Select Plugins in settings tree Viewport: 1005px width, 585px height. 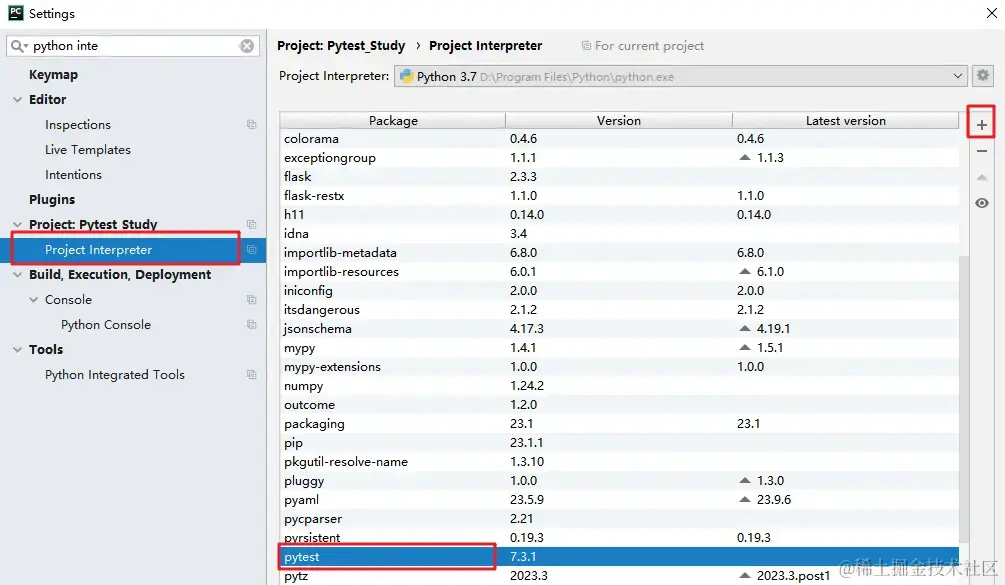pos(52,199)
